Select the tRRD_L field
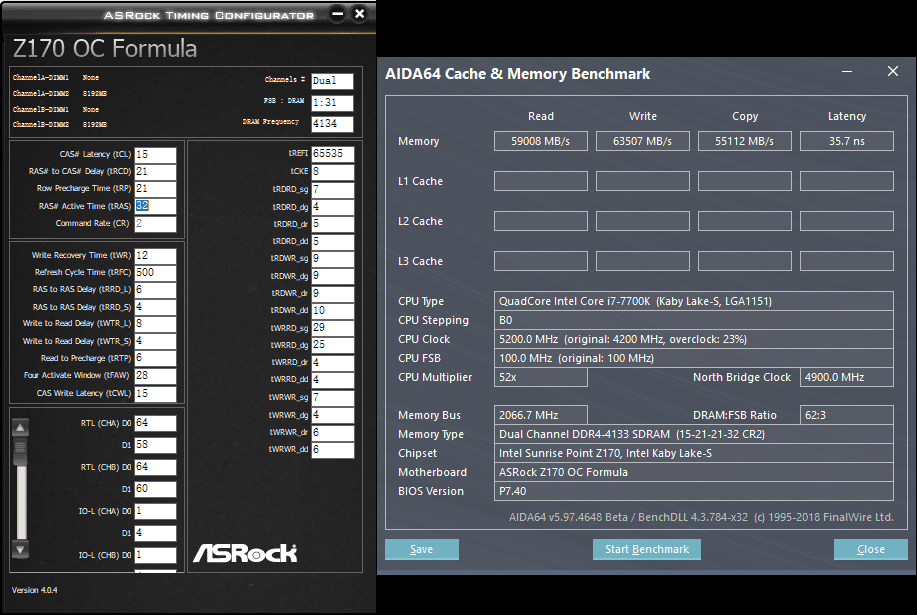This screenshot has height=615, width=917. [x=155, y=289]
